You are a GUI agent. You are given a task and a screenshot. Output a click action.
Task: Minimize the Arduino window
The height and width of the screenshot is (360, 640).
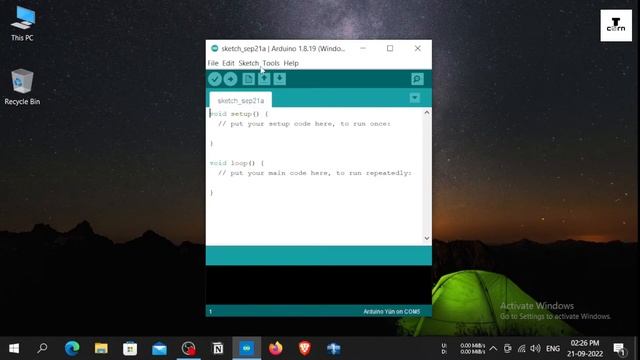tap(363, 48)
